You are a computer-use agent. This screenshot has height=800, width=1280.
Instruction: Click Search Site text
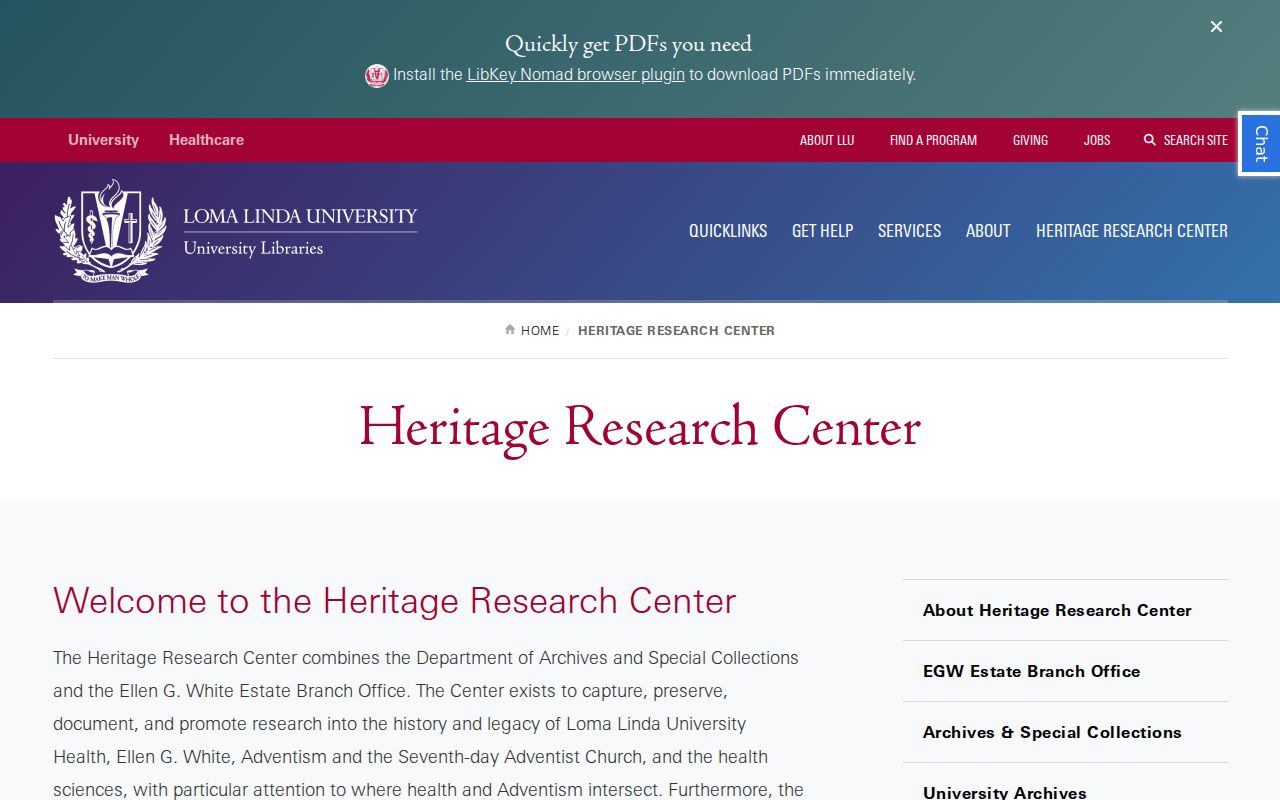[1195, 140]
